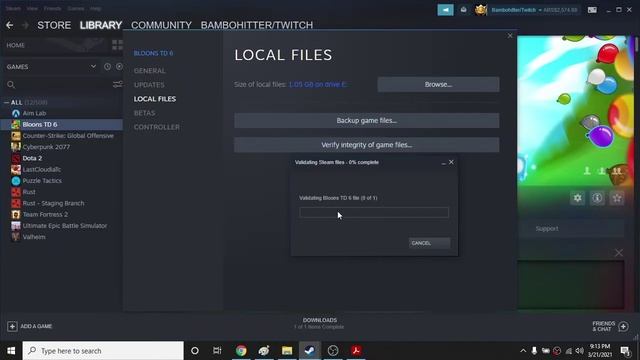The image size is (640, 360).
Task: Close the properties window
Action: point(510,36)
